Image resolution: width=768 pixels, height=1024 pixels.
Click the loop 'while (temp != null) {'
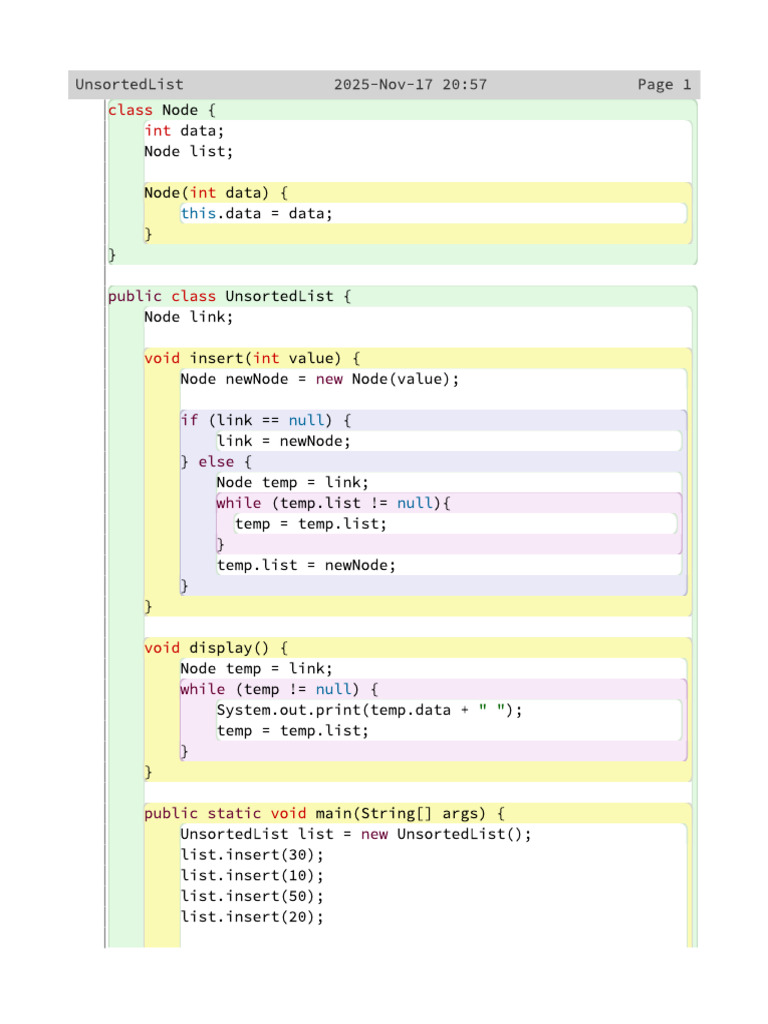[280, 690]
